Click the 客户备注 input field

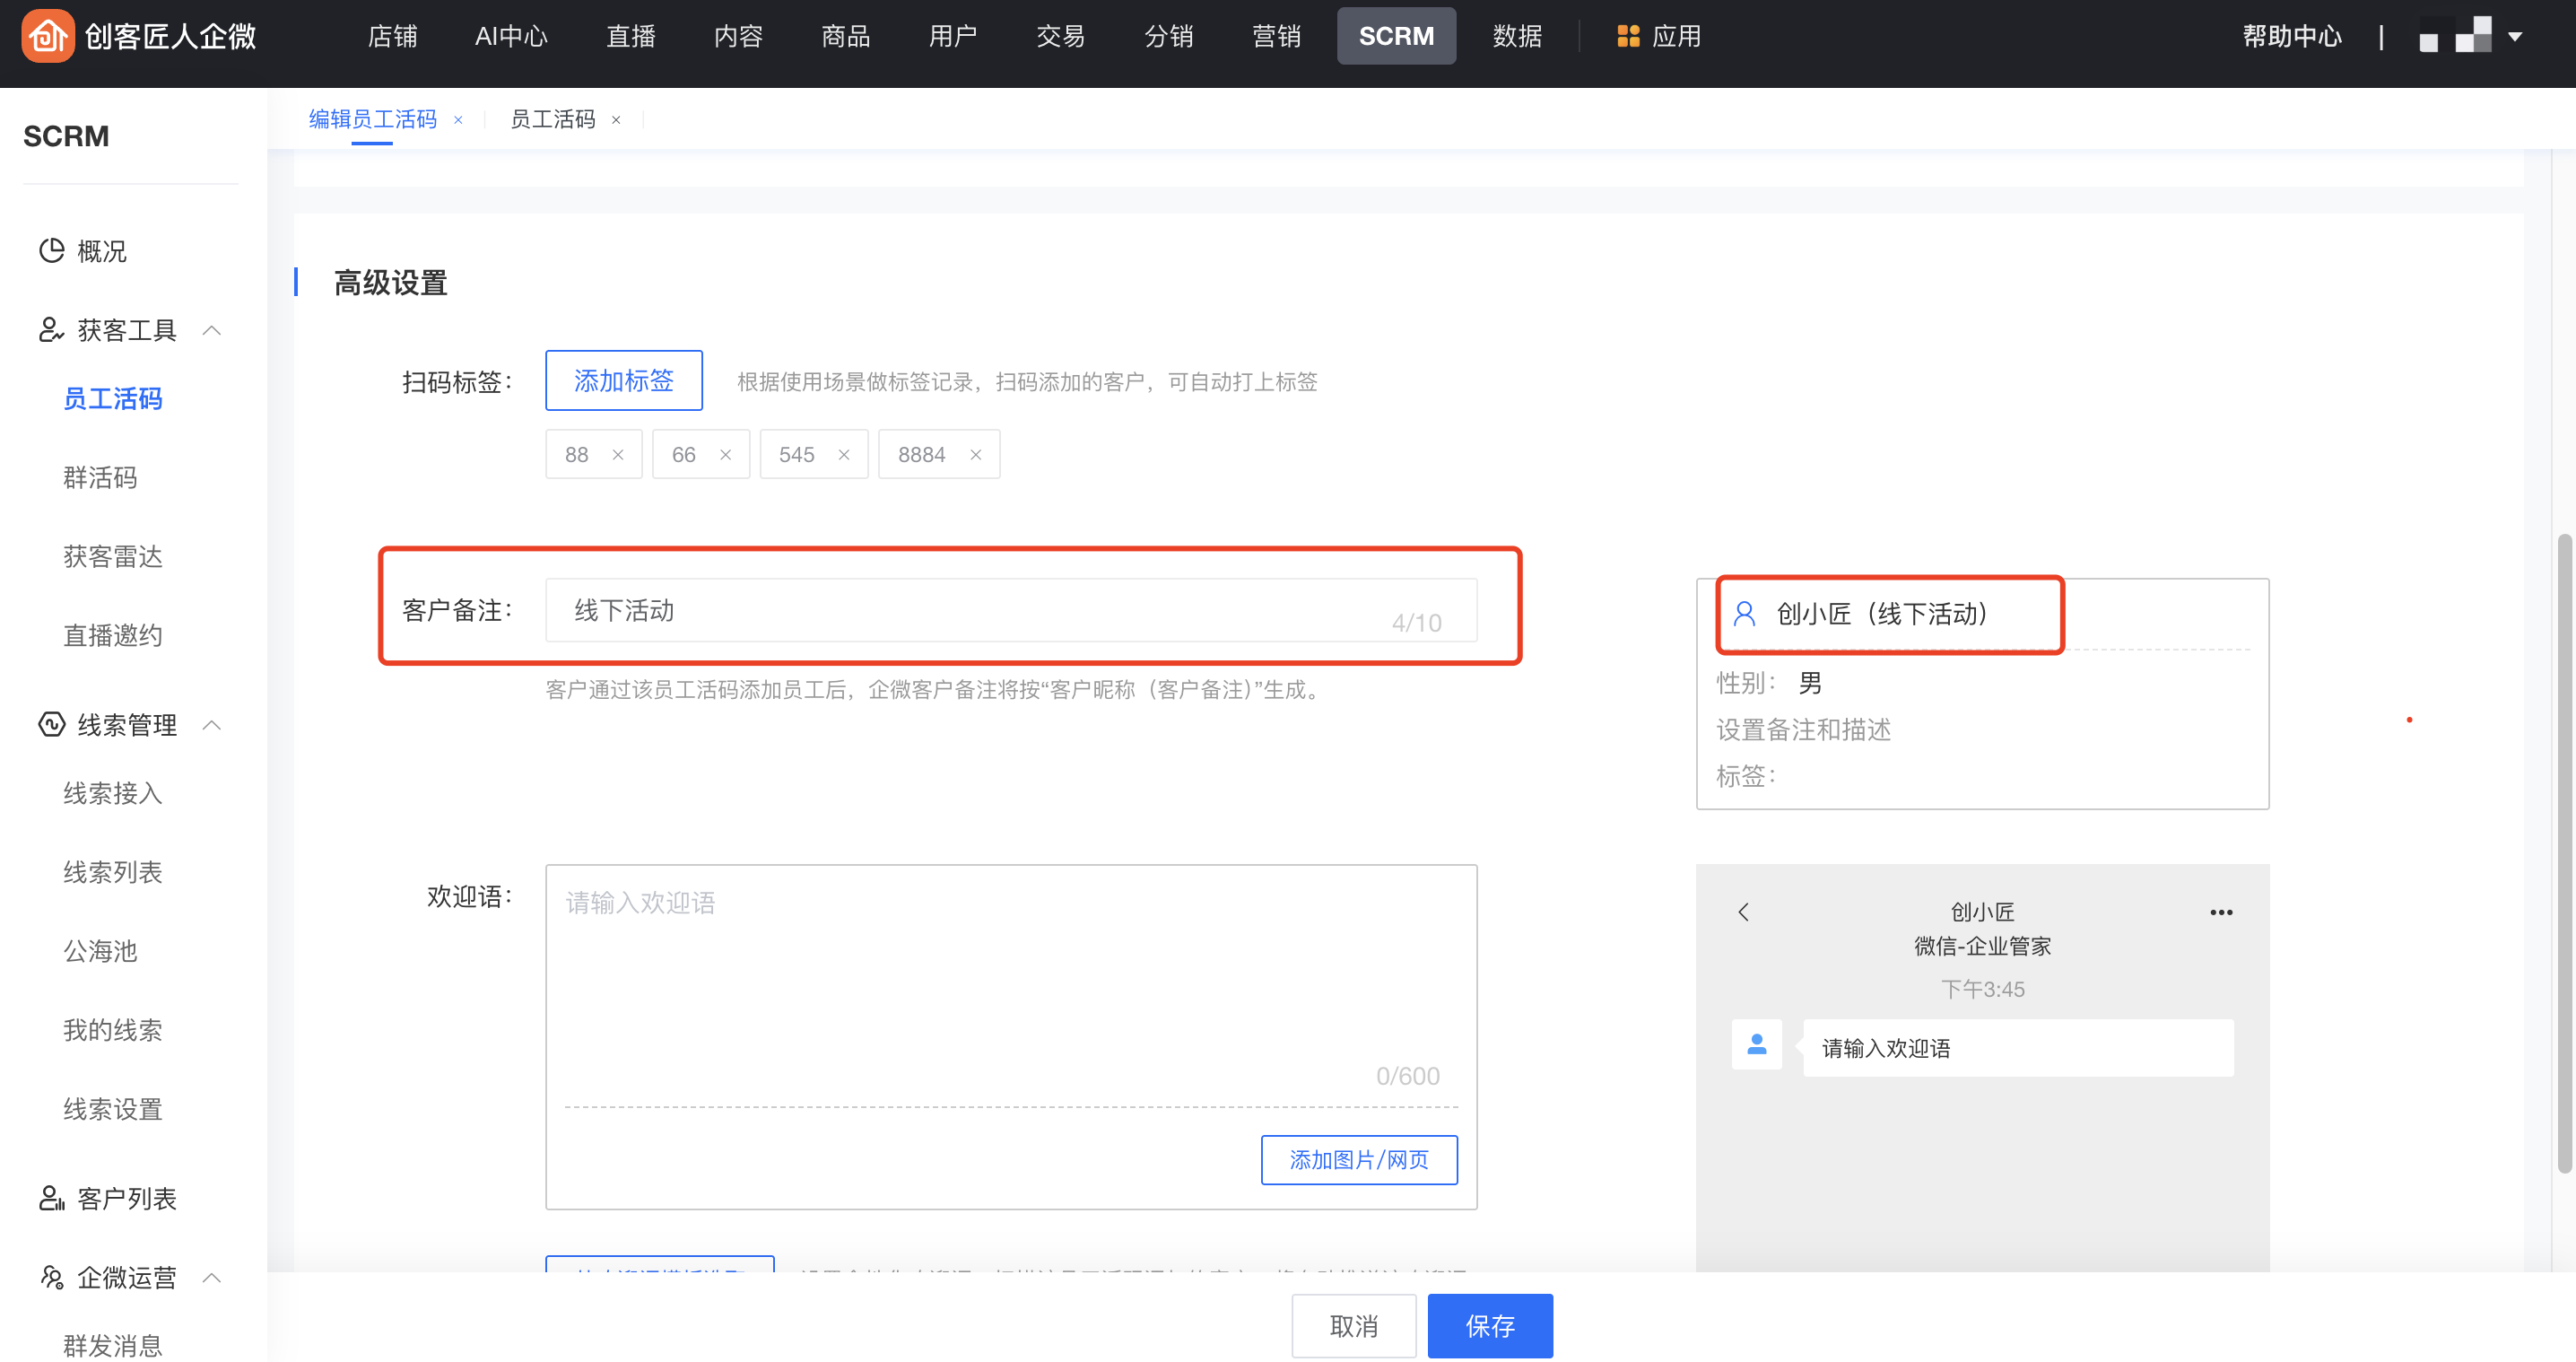tap(1011, 610)
